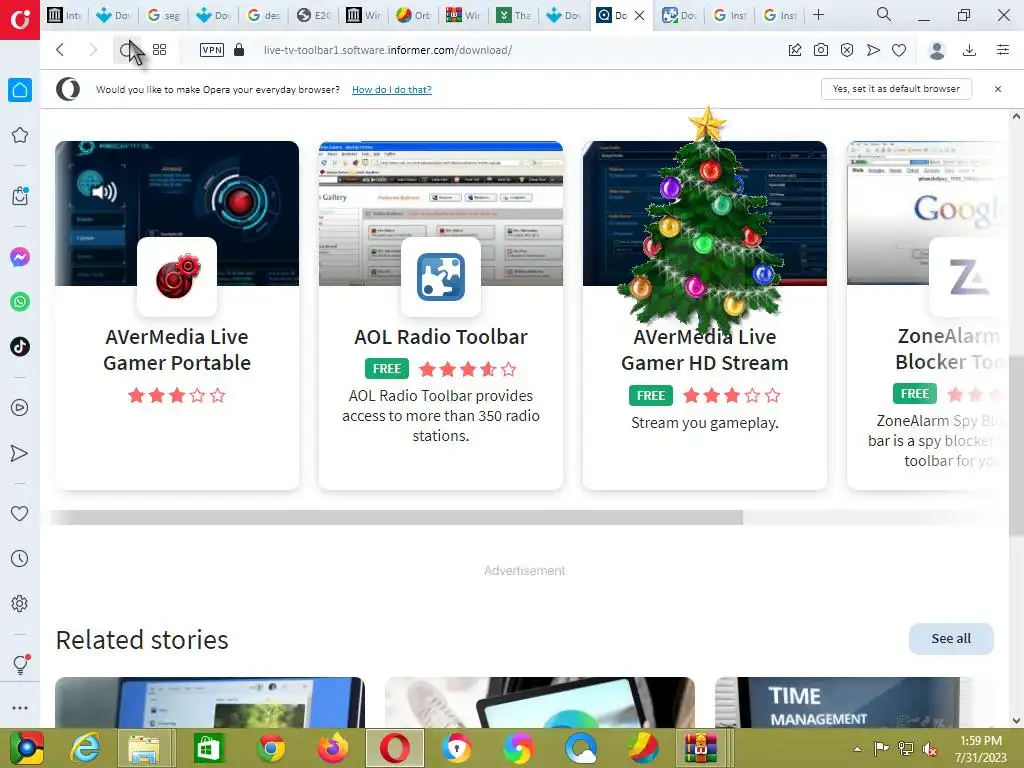Open the Opera menu logo button
The width and height of the screenshot is (1024, 768).
pos(20,20)
